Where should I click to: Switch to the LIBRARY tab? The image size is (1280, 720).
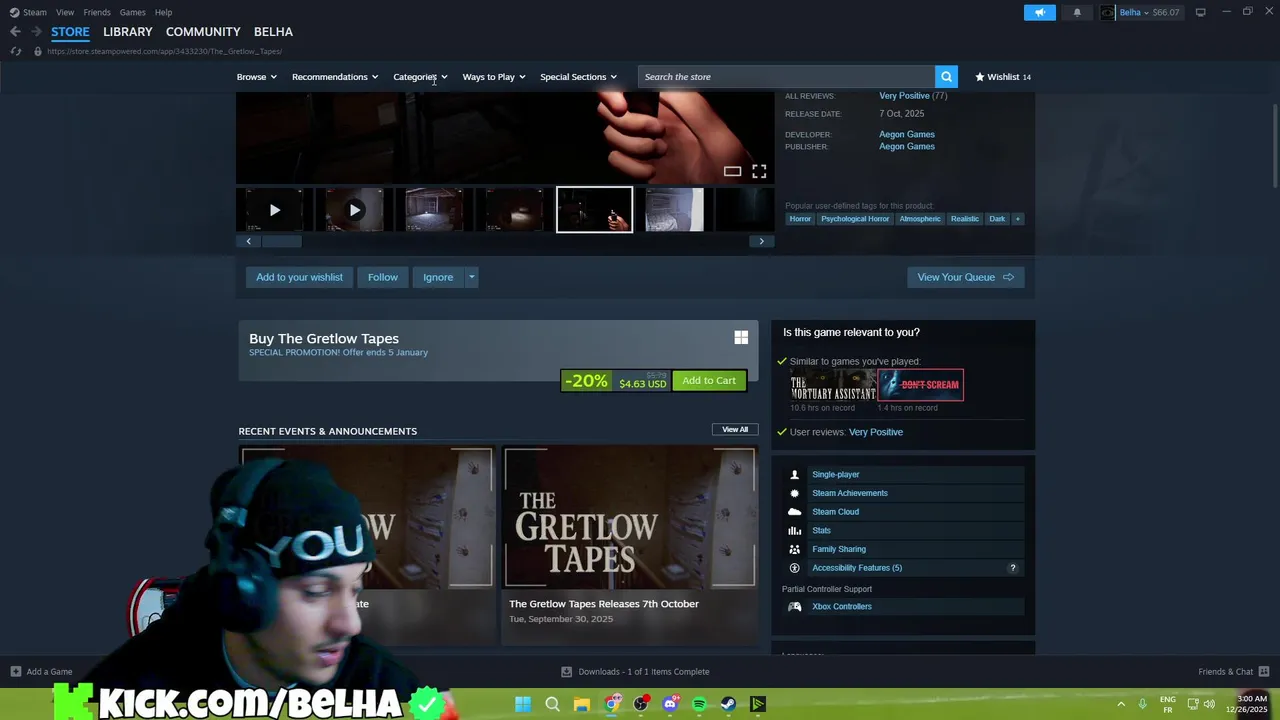point(128,32)
